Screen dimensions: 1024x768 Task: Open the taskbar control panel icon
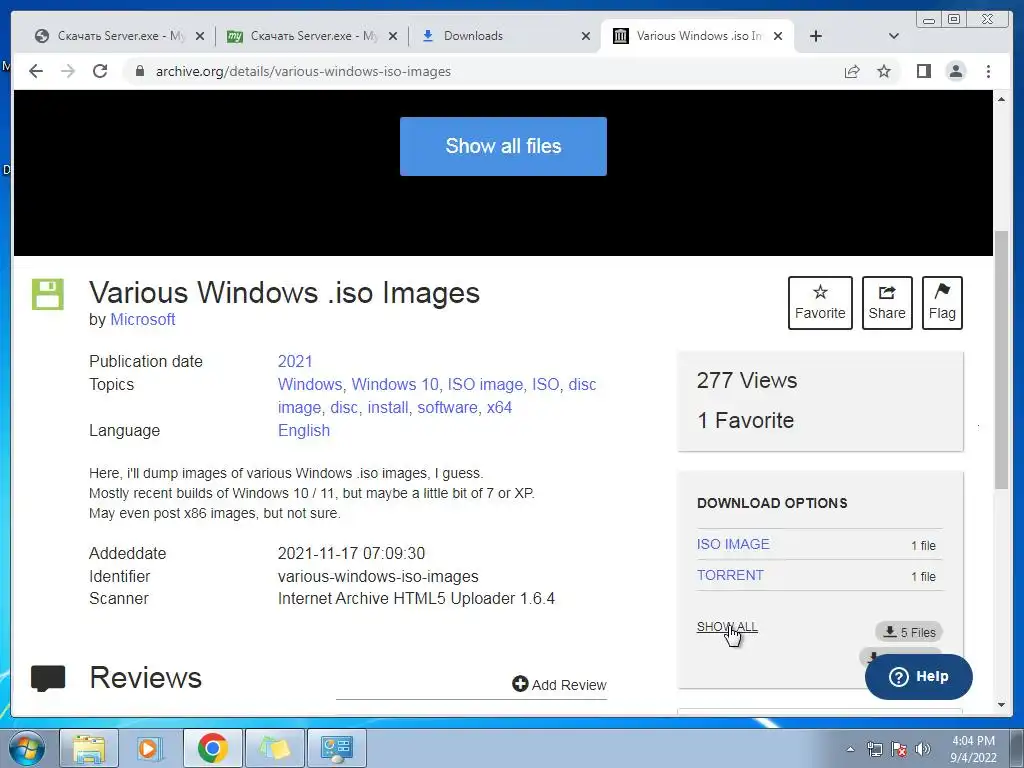[x=337, y=748]
